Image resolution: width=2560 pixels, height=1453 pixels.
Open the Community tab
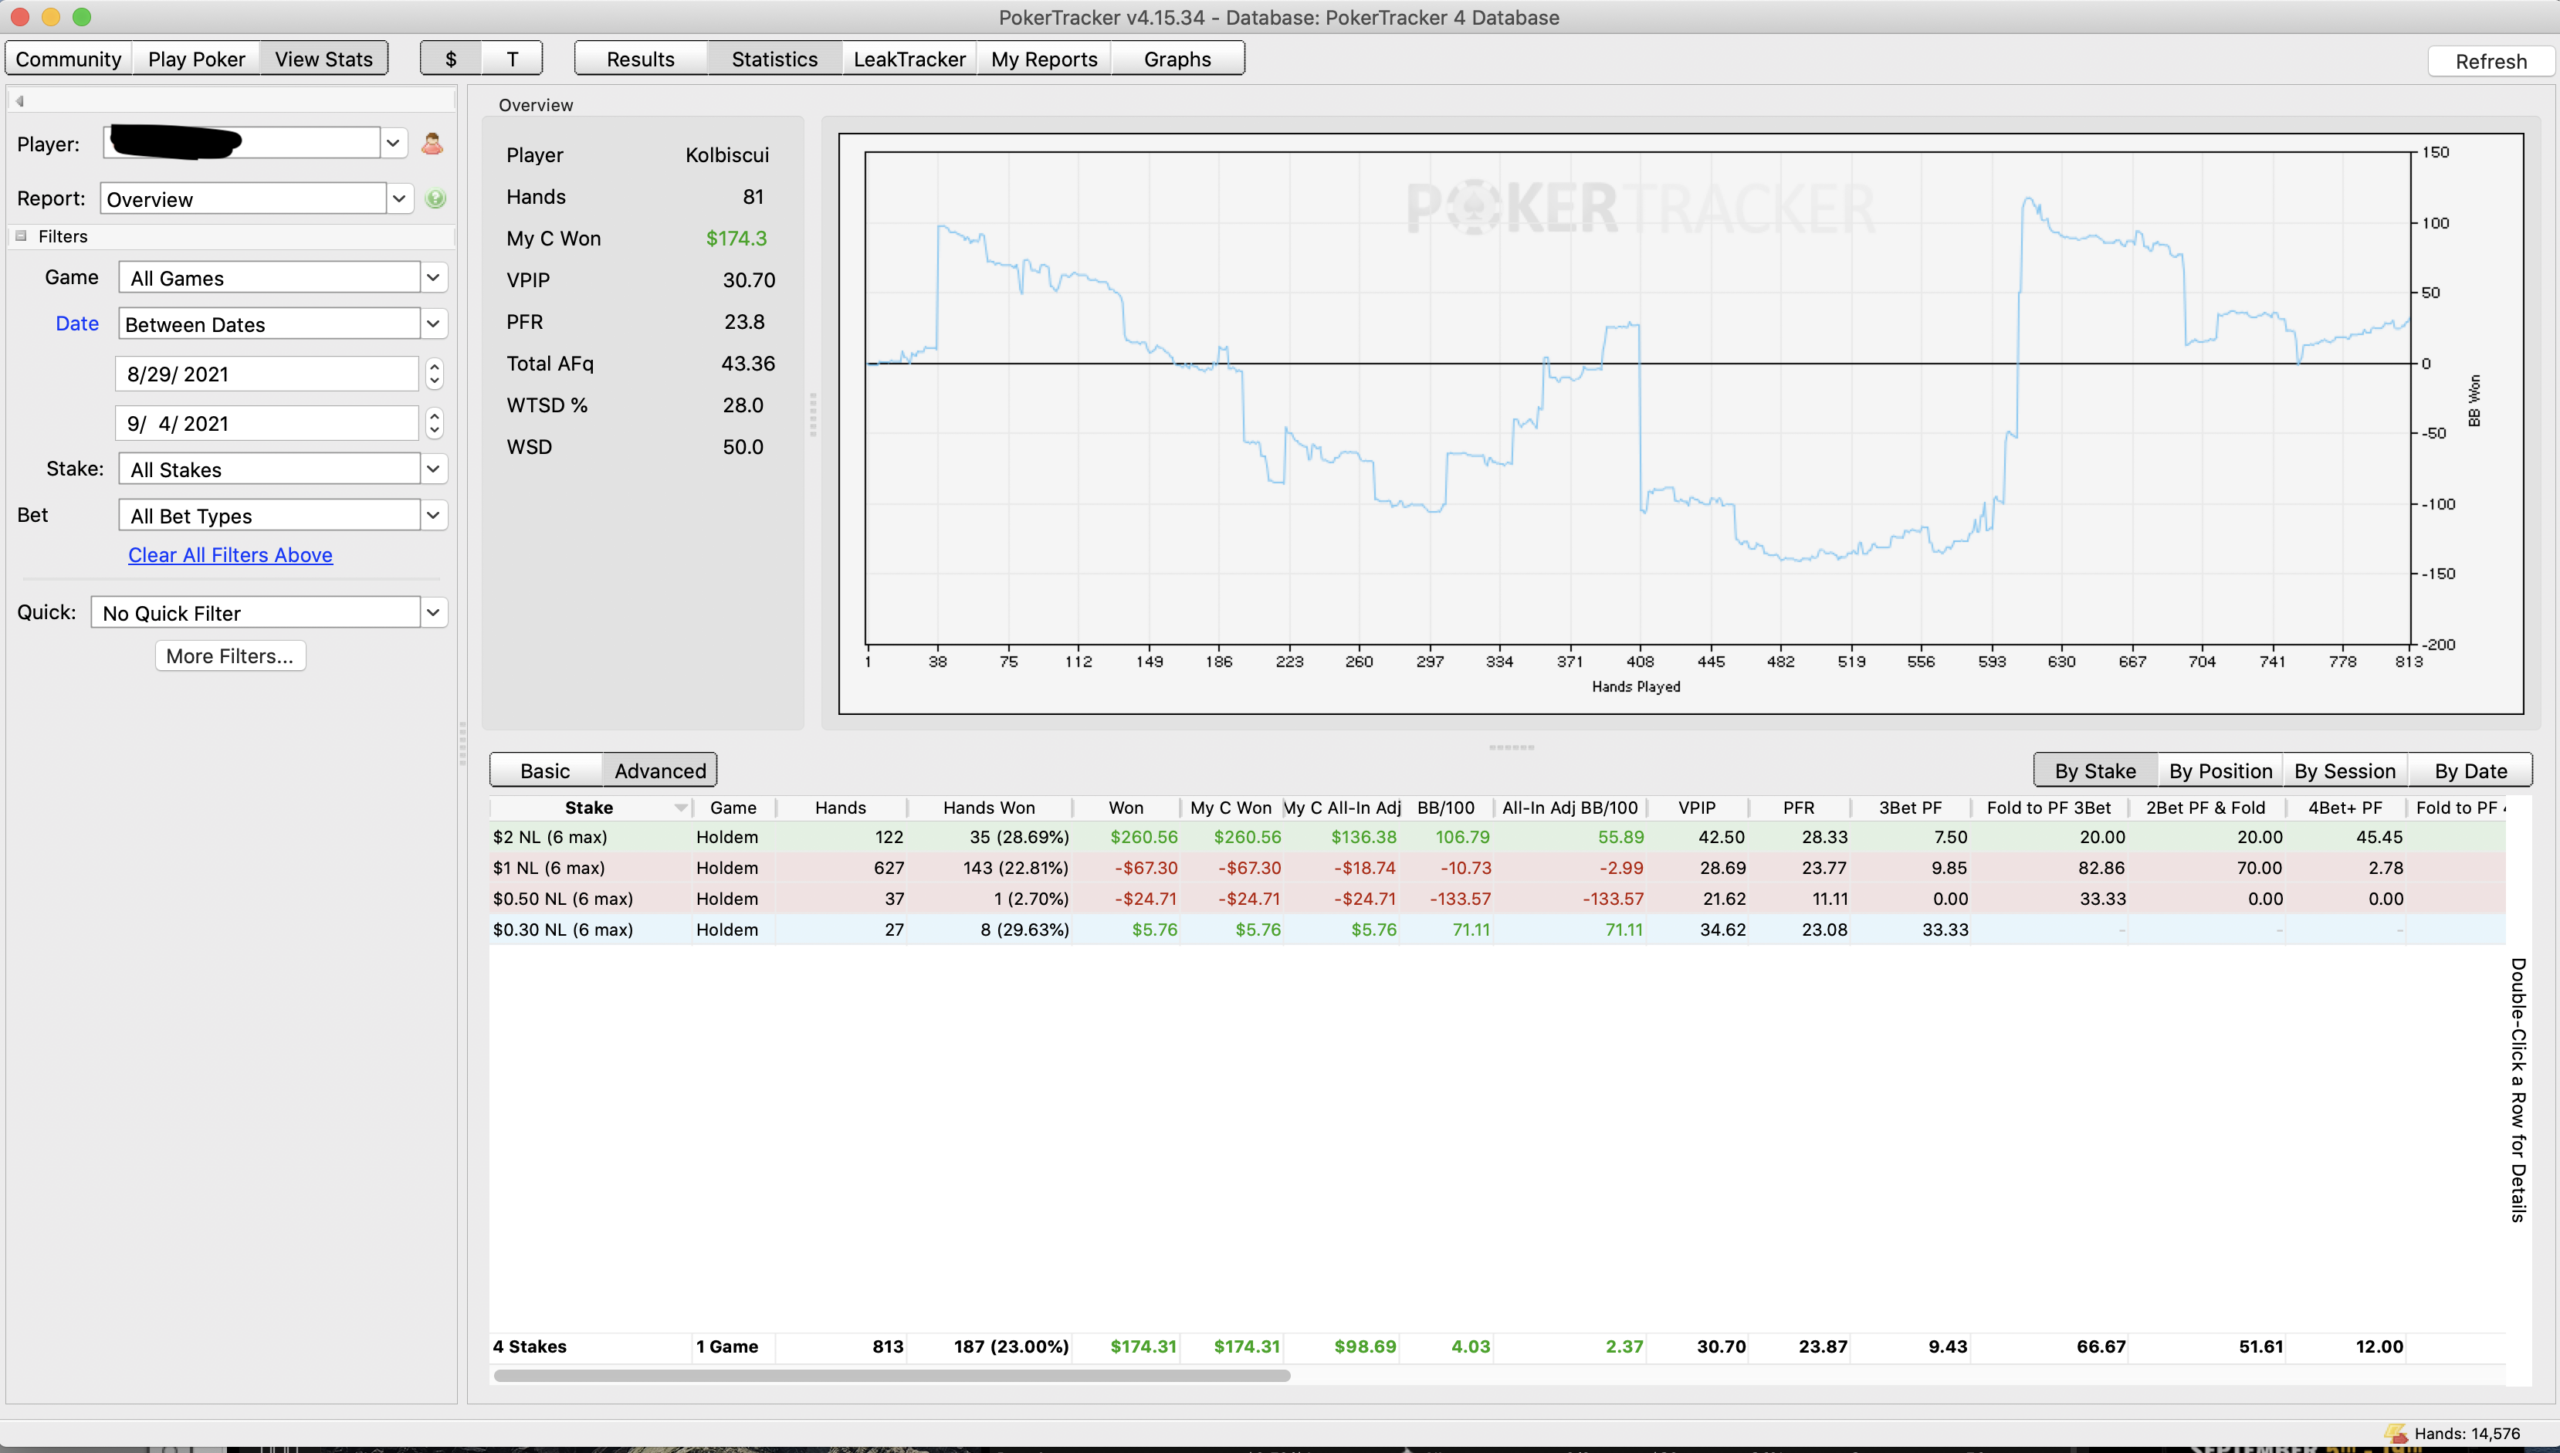69,59
